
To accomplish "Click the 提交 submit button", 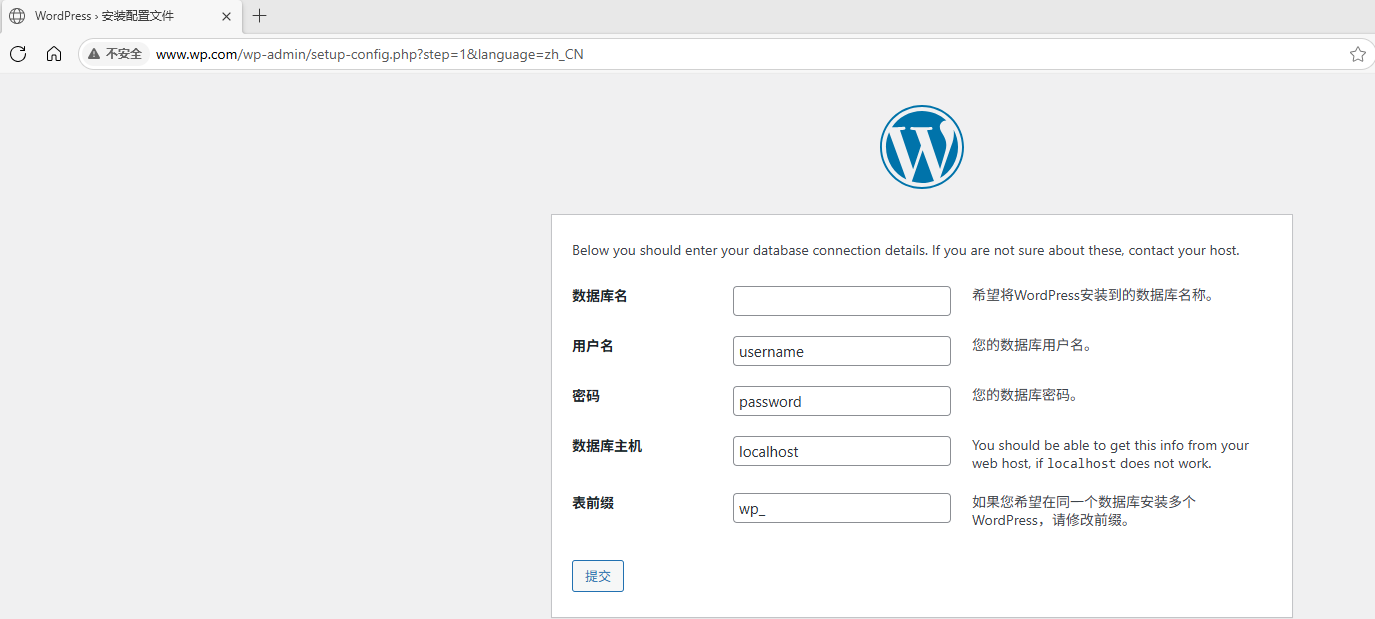I will 598,576.
